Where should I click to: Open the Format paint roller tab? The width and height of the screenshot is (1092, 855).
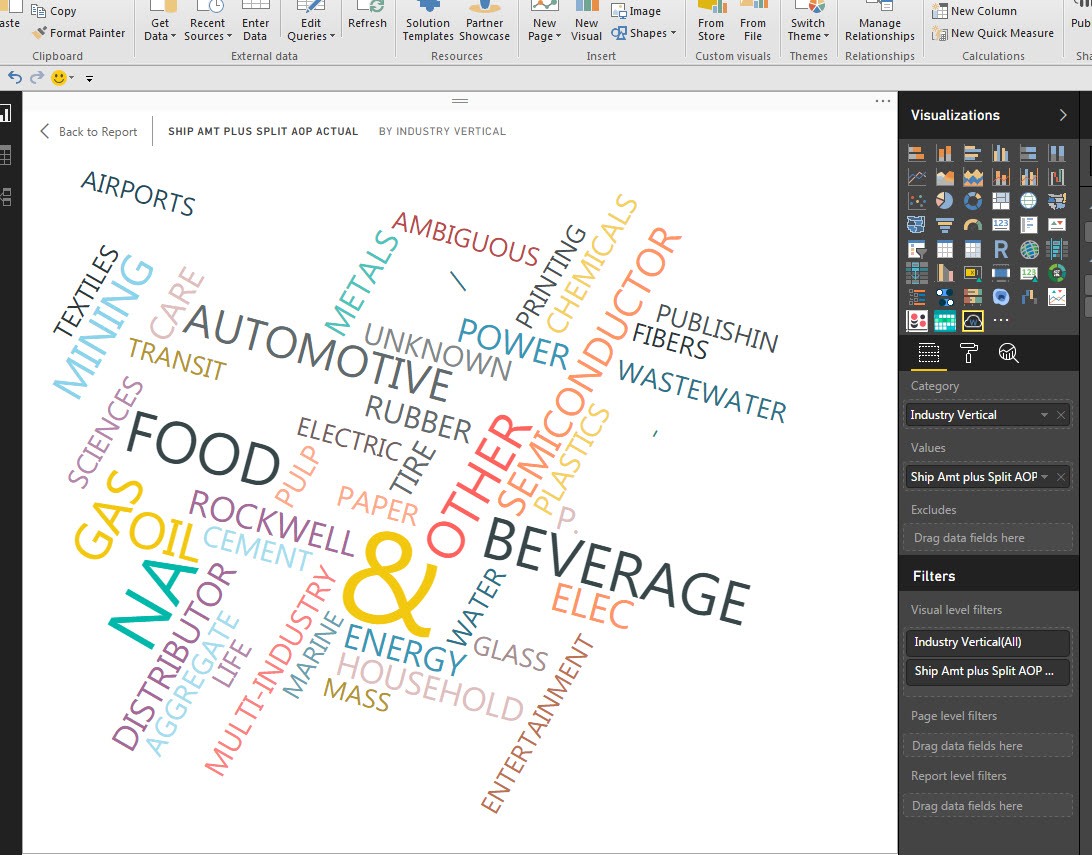(969, 354)
